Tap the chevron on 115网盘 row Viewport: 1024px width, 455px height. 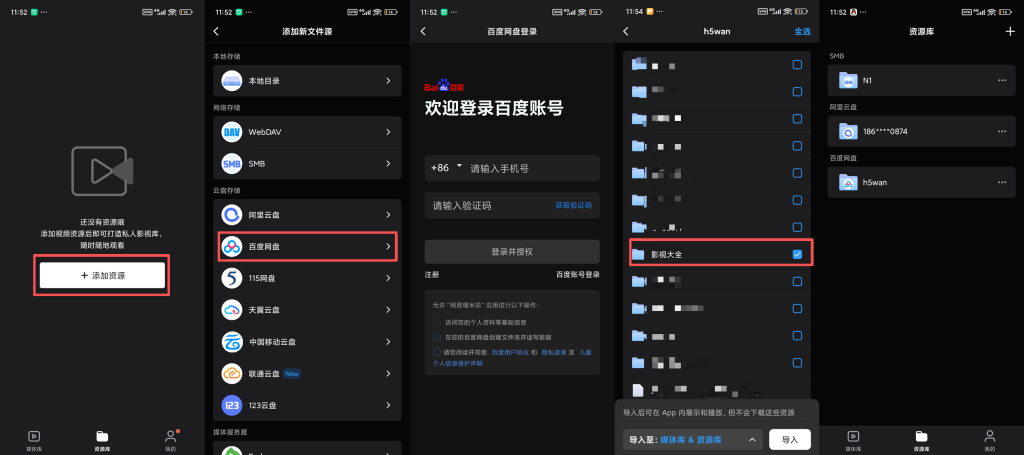point(388,278)
